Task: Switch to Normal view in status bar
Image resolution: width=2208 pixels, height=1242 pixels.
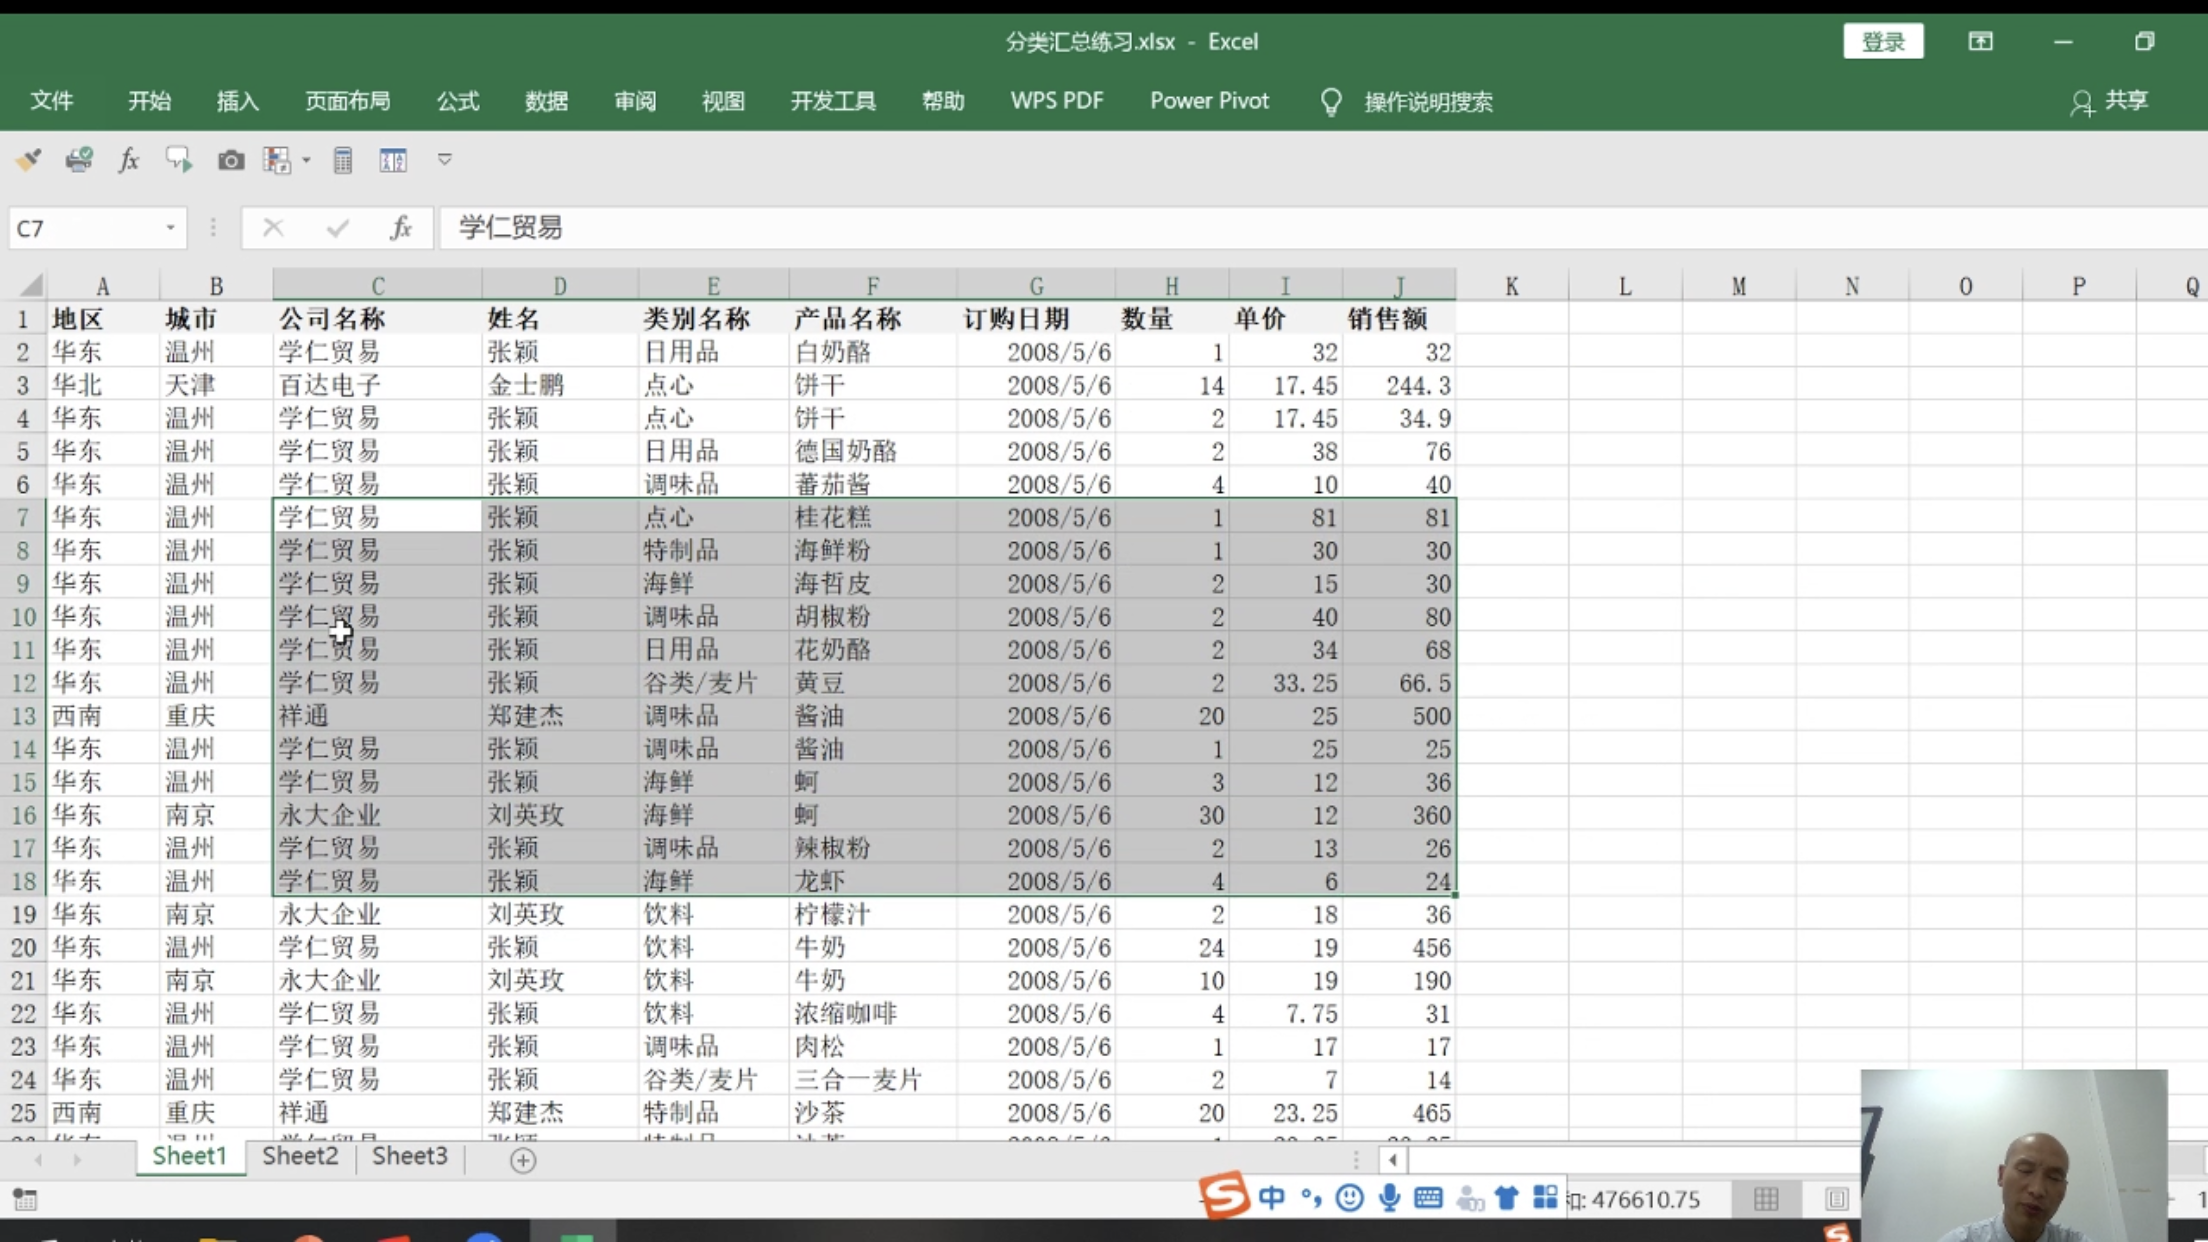Action: click(1766, 1198)
